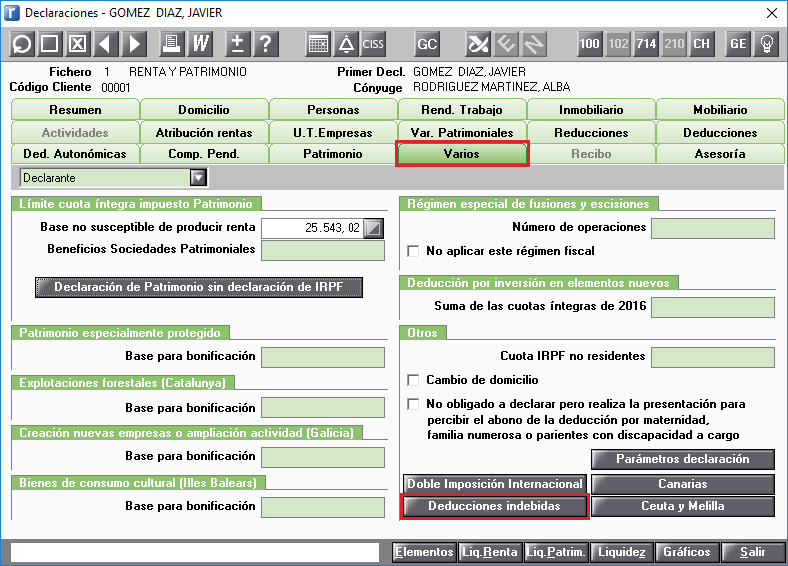Click the light bulb toolbar icon

tap(766, 44)
